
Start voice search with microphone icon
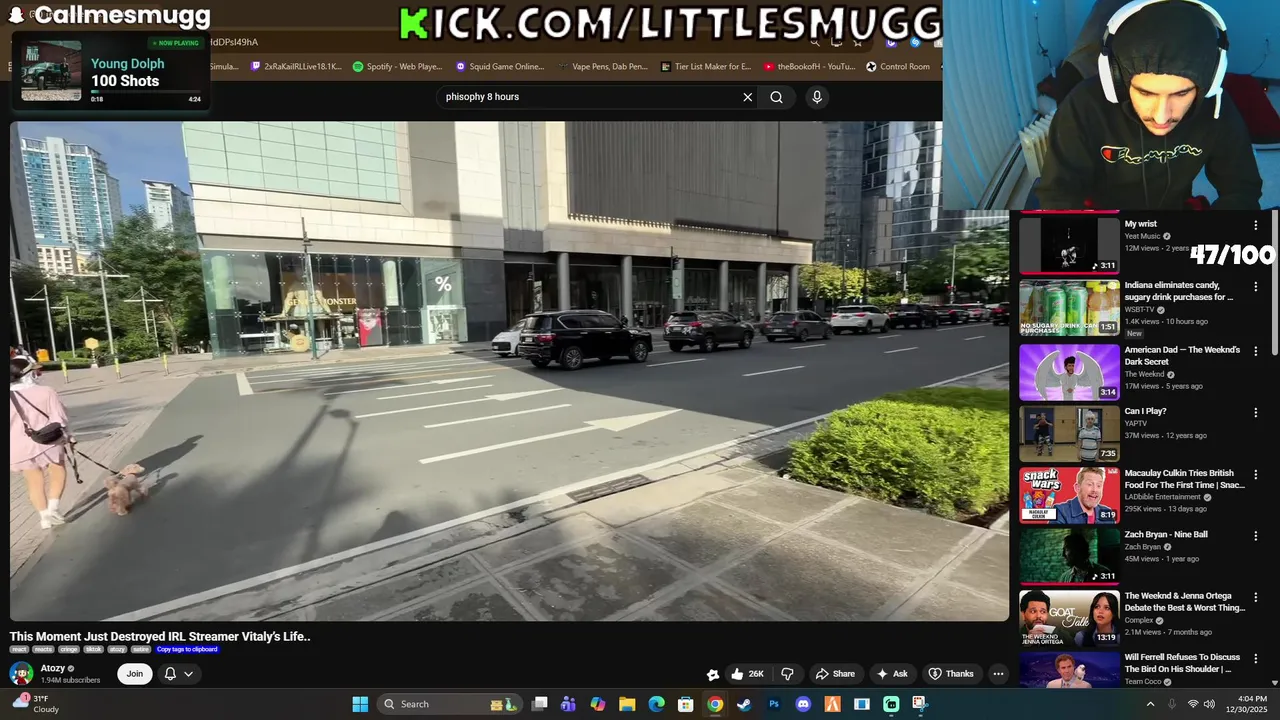tap(817, 97)
